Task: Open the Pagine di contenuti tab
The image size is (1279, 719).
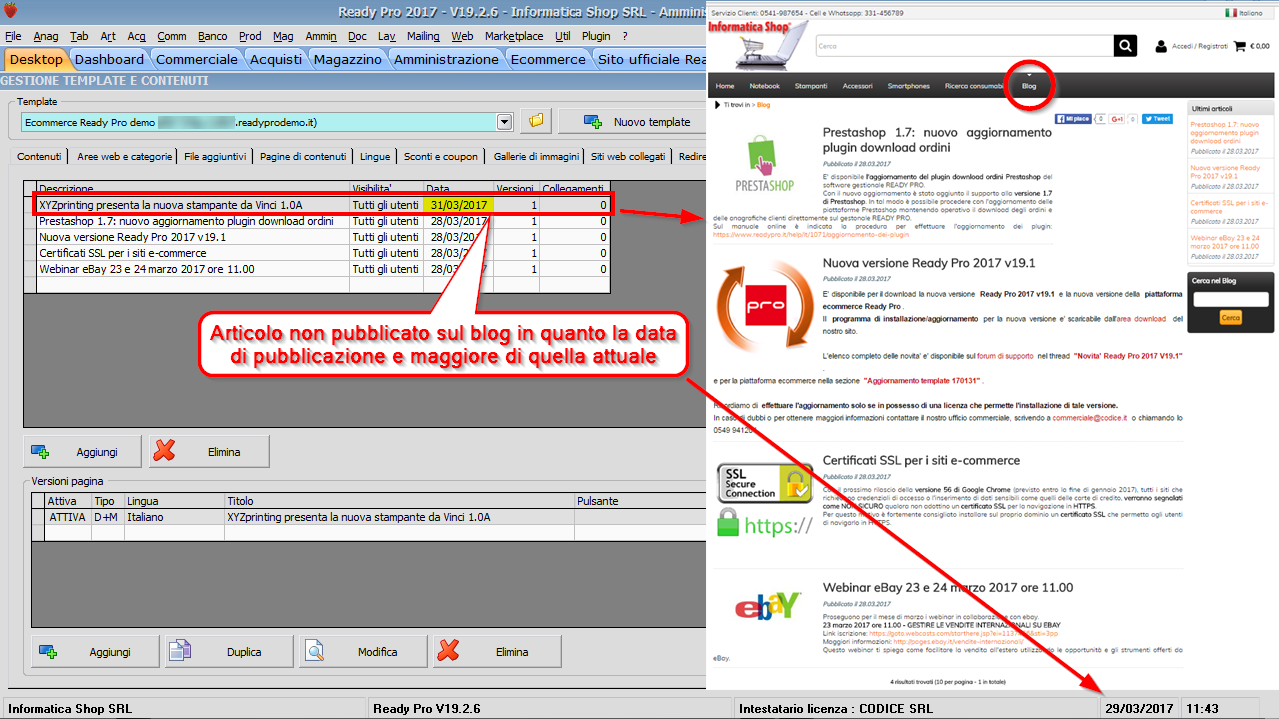Action: tap(303, 156)
